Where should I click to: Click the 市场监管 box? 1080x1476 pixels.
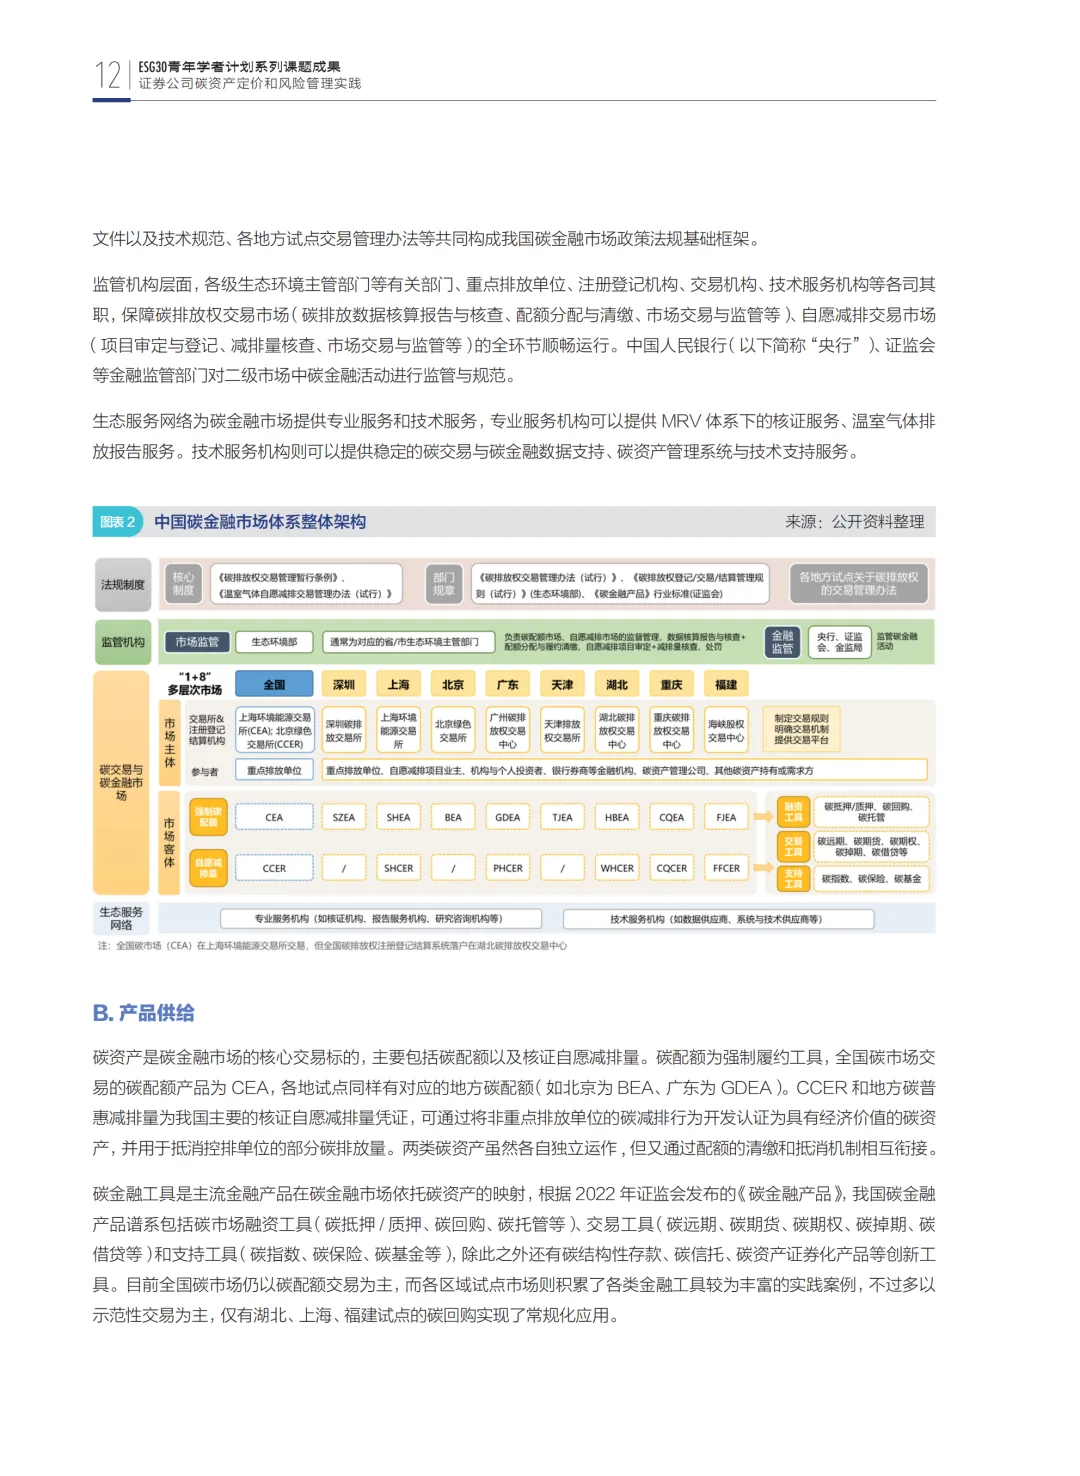point(197,642)
